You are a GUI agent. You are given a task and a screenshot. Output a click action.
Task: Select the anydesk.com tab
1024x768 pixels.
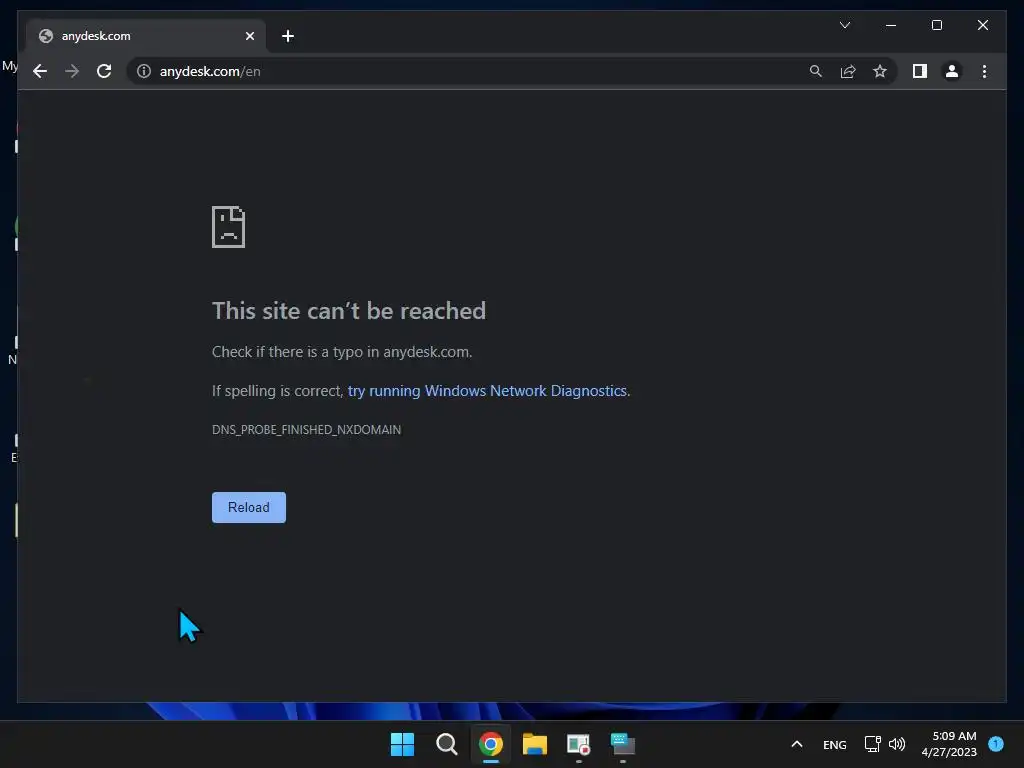(146, 36)
